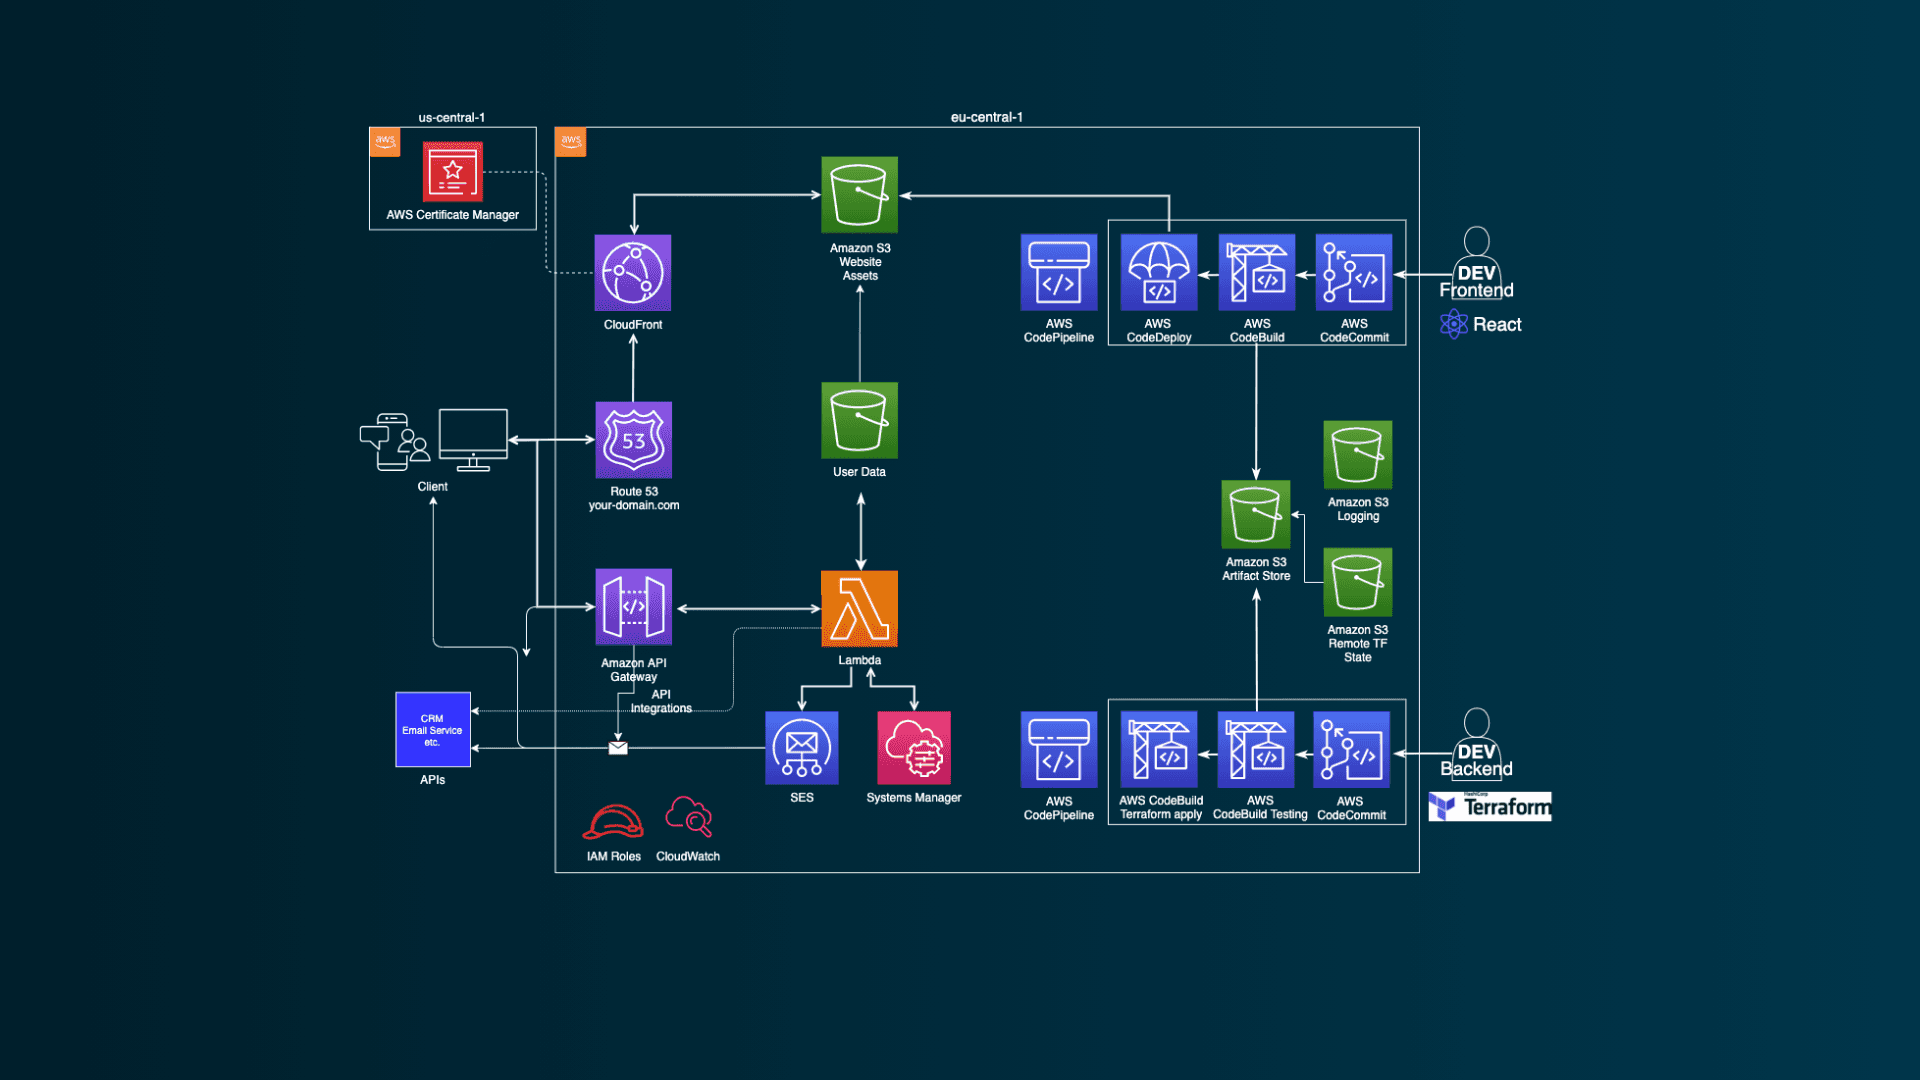Click the AWS Certificate Manager icon

[452, 171]
